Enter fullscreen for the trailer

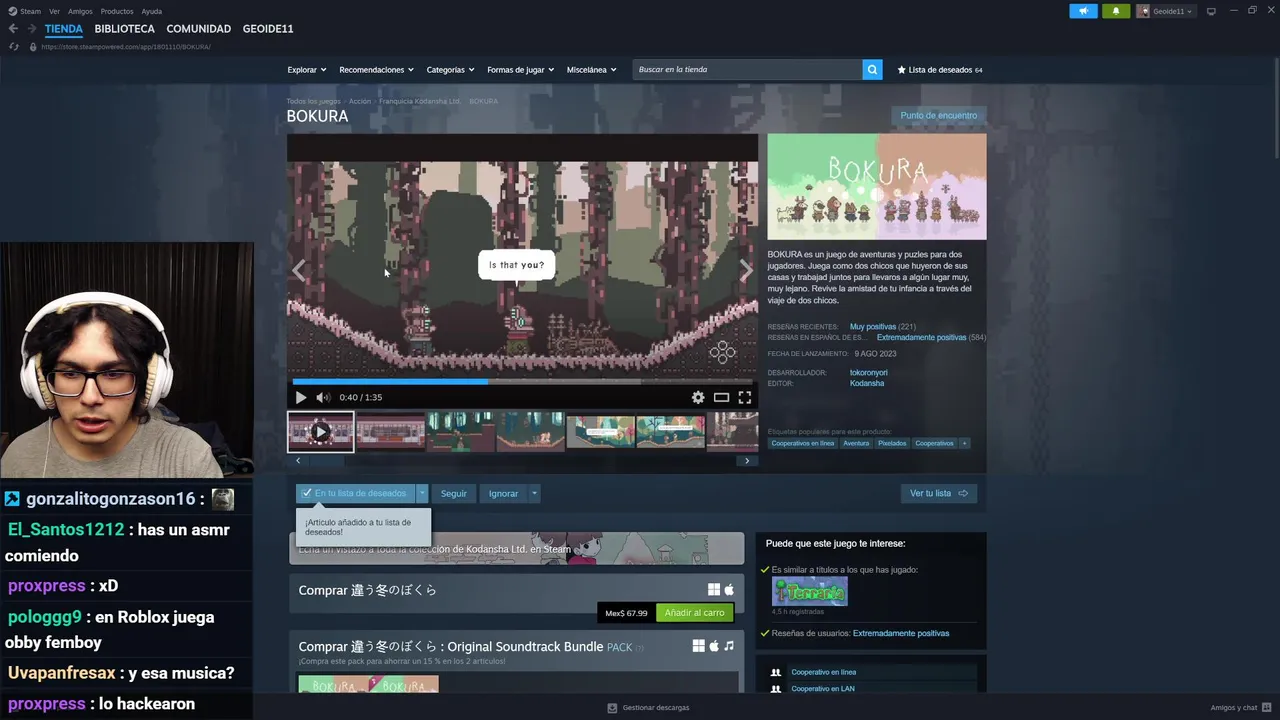coord(745,397)
